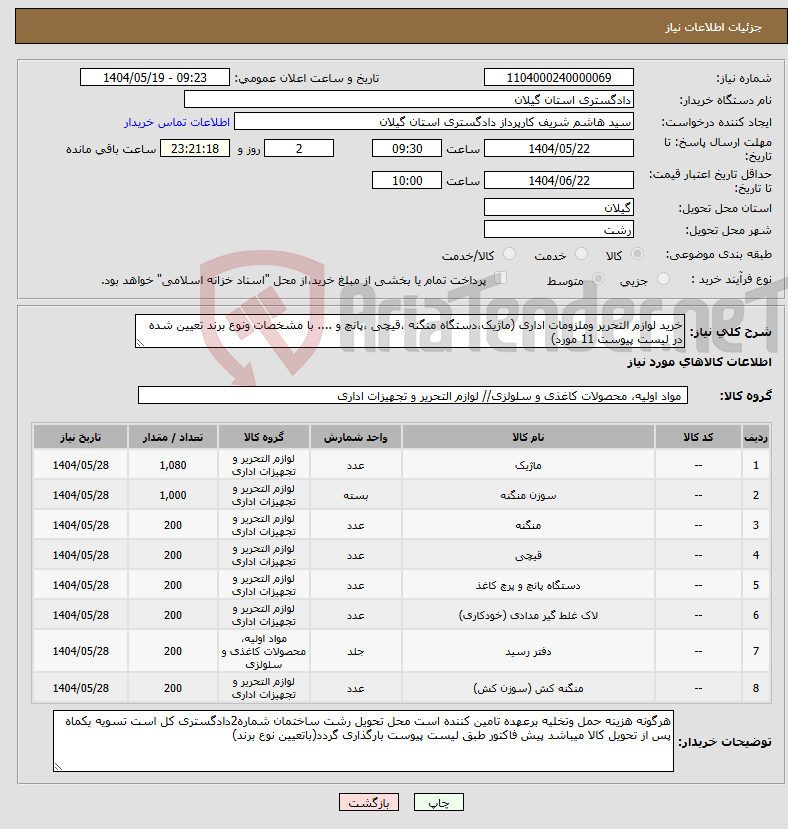Click the منگنه کش (سوزن کش) cell
The width and height of the screenshot is (788, 829).
click(528, 688)
